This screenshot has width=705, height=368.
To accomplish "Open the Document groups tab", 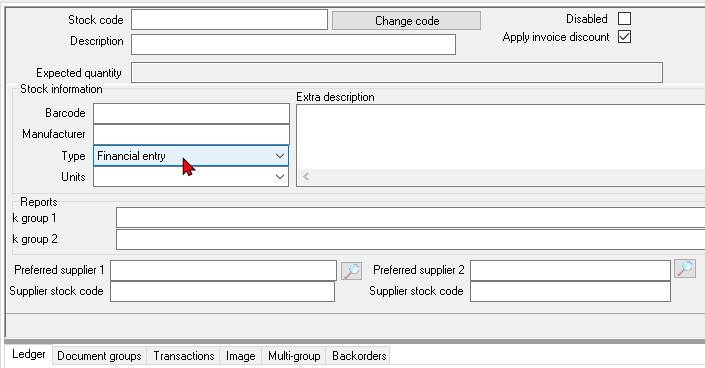I will click(99, 356).
